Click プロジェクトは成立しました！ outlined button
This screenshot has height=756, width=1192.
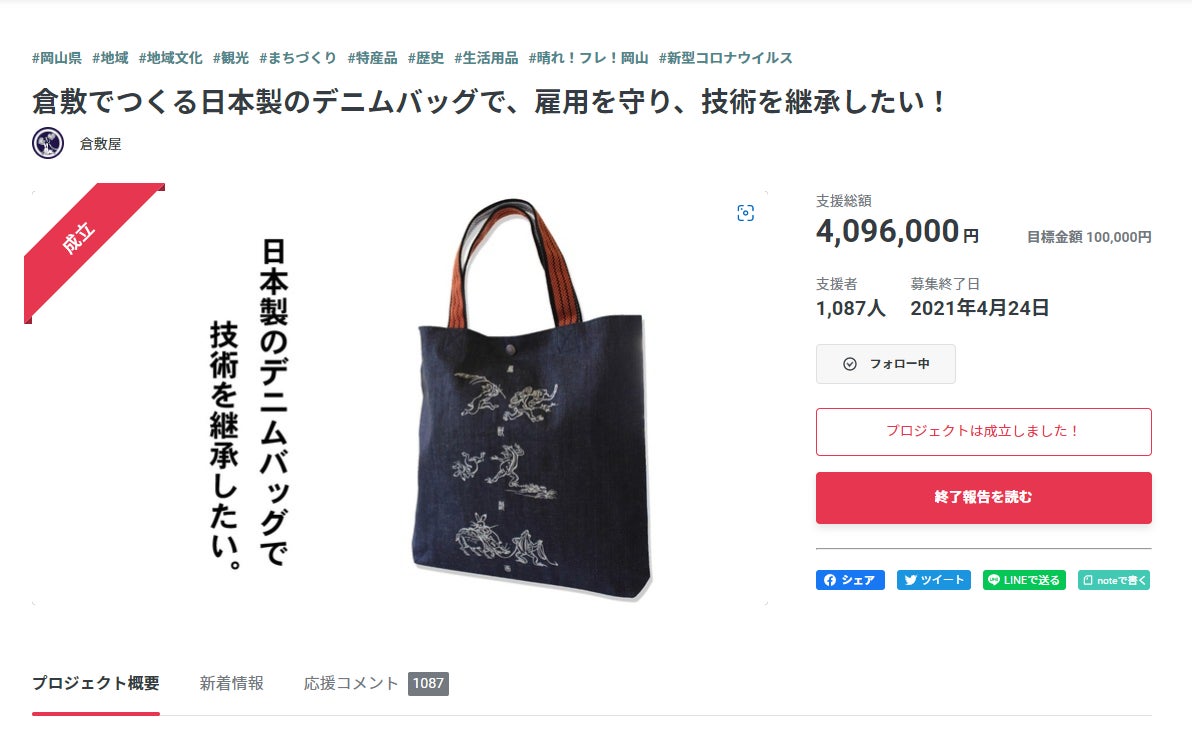pos(984,431)
